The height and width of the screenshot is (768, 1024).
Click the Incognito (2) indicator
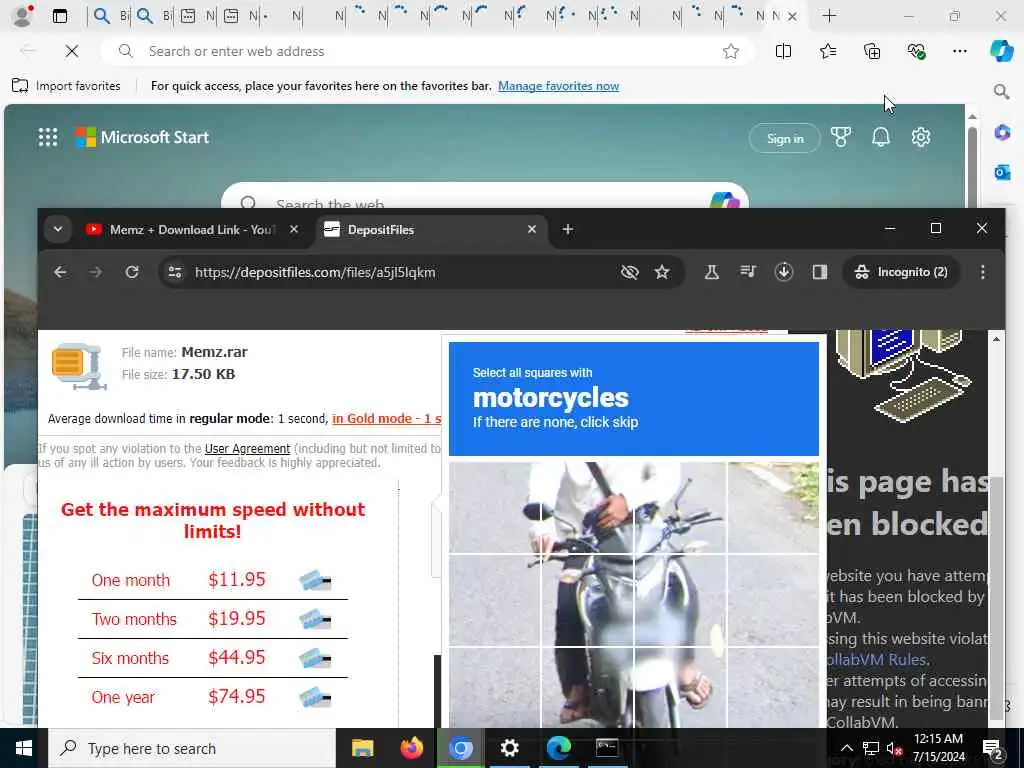(901, 272)
